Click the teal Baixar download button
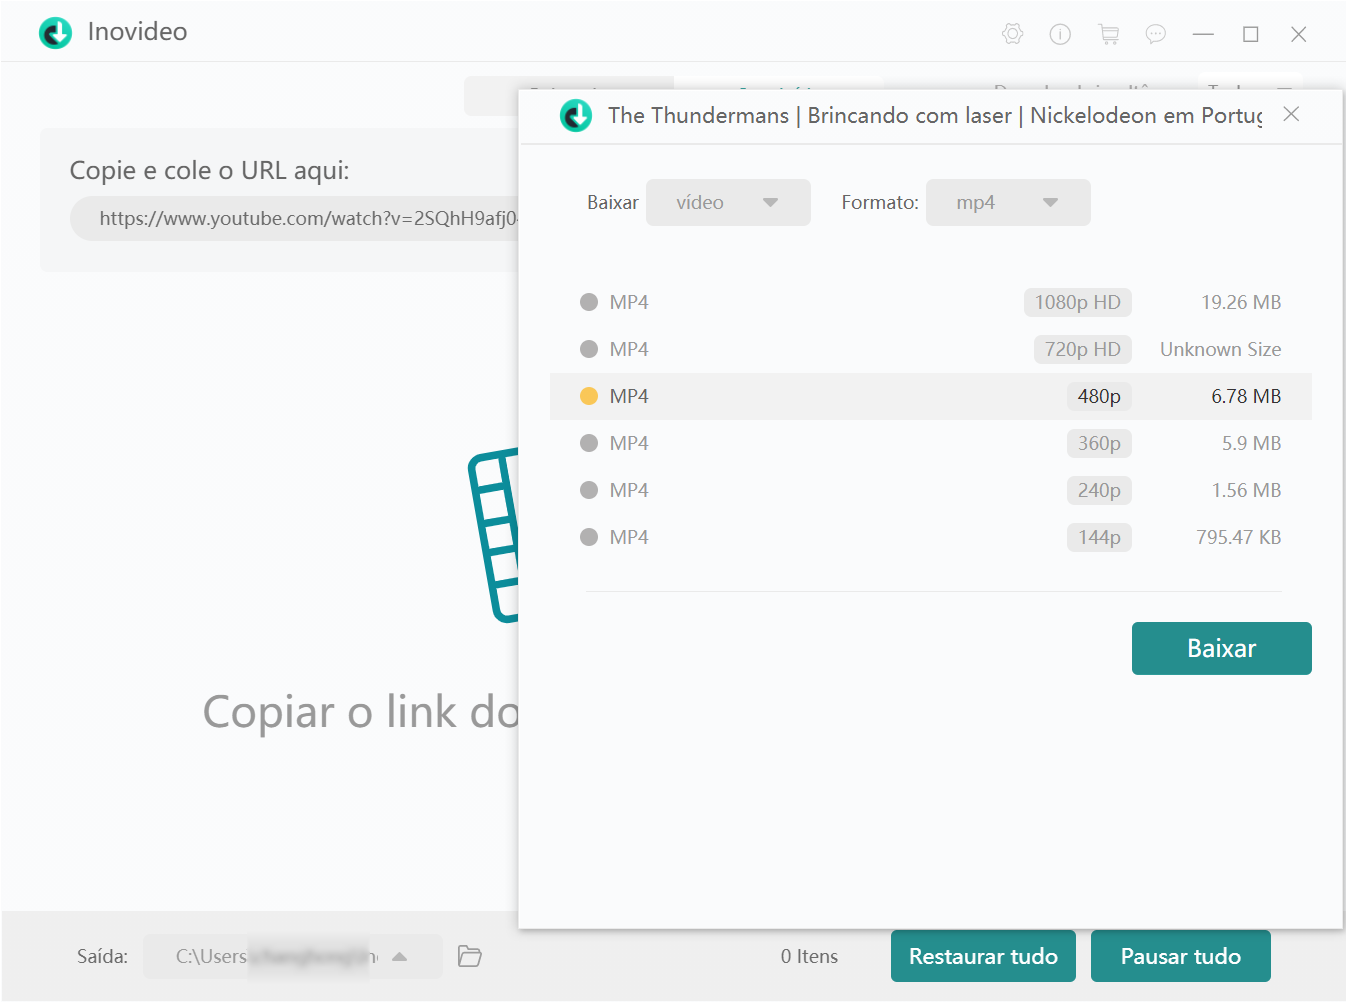 (1221, 648)
